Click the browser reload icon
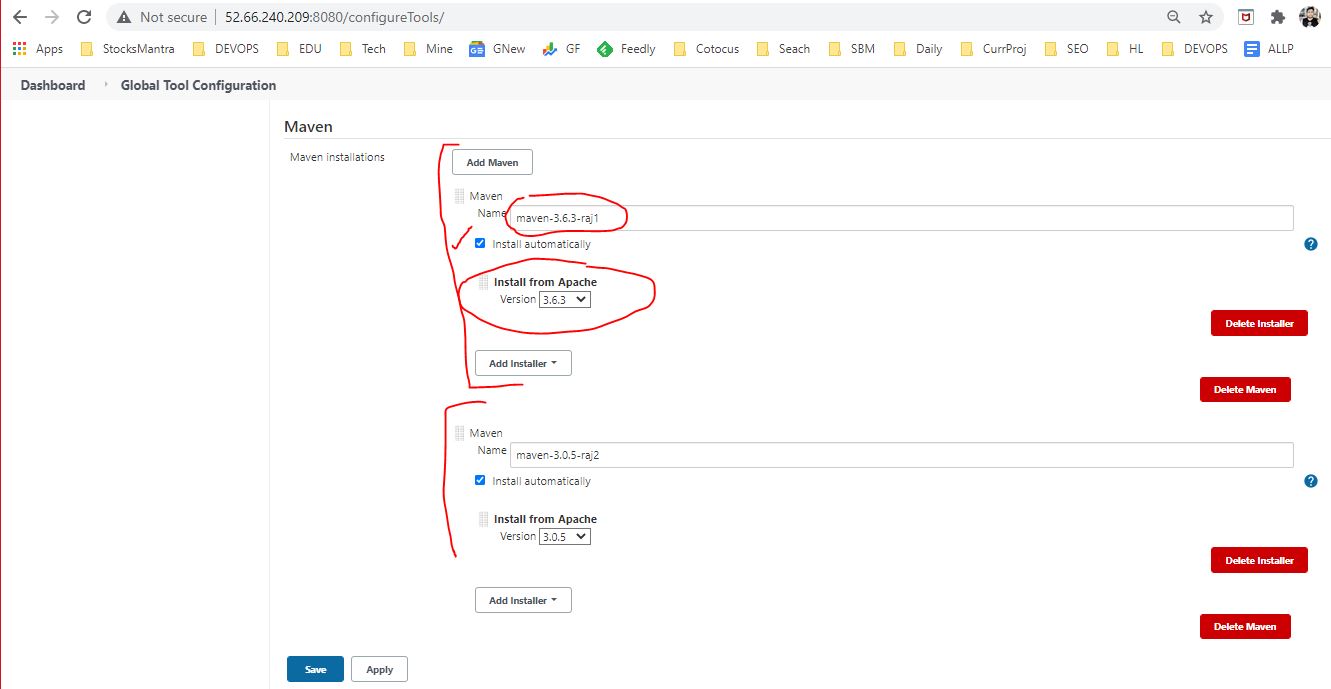This screenshot has width=1331, height=689. click(84, 17)
